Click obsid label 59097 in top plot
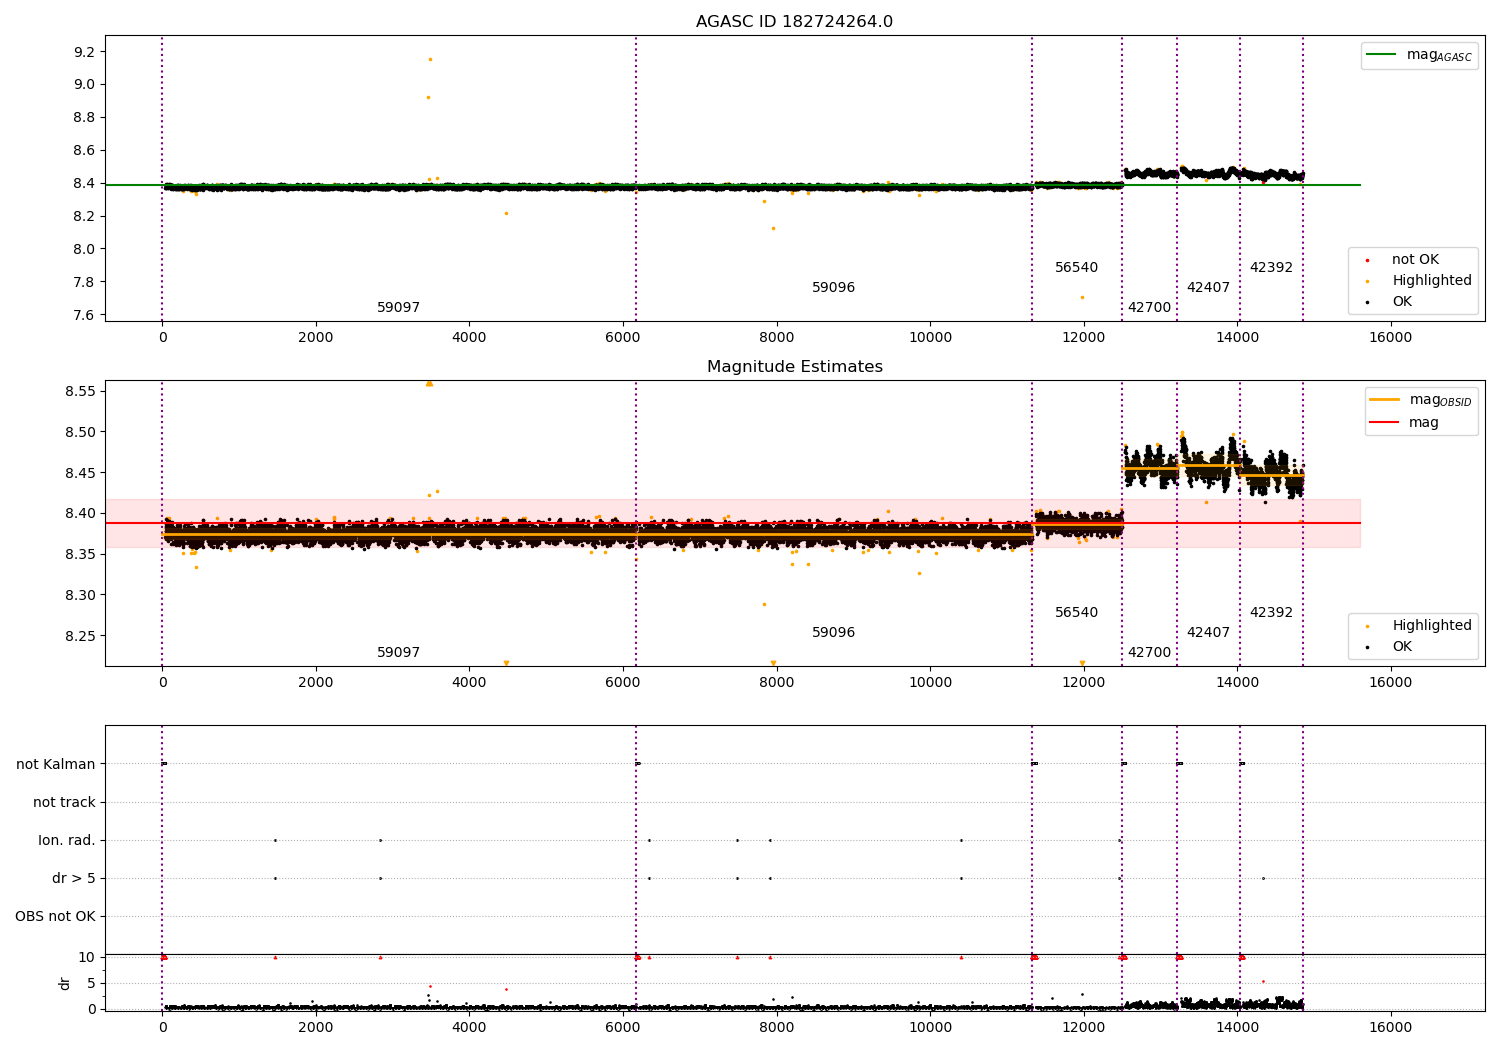Image resolution: width=1500 pixels, height=1050 pixels. [x=398, y=308]
